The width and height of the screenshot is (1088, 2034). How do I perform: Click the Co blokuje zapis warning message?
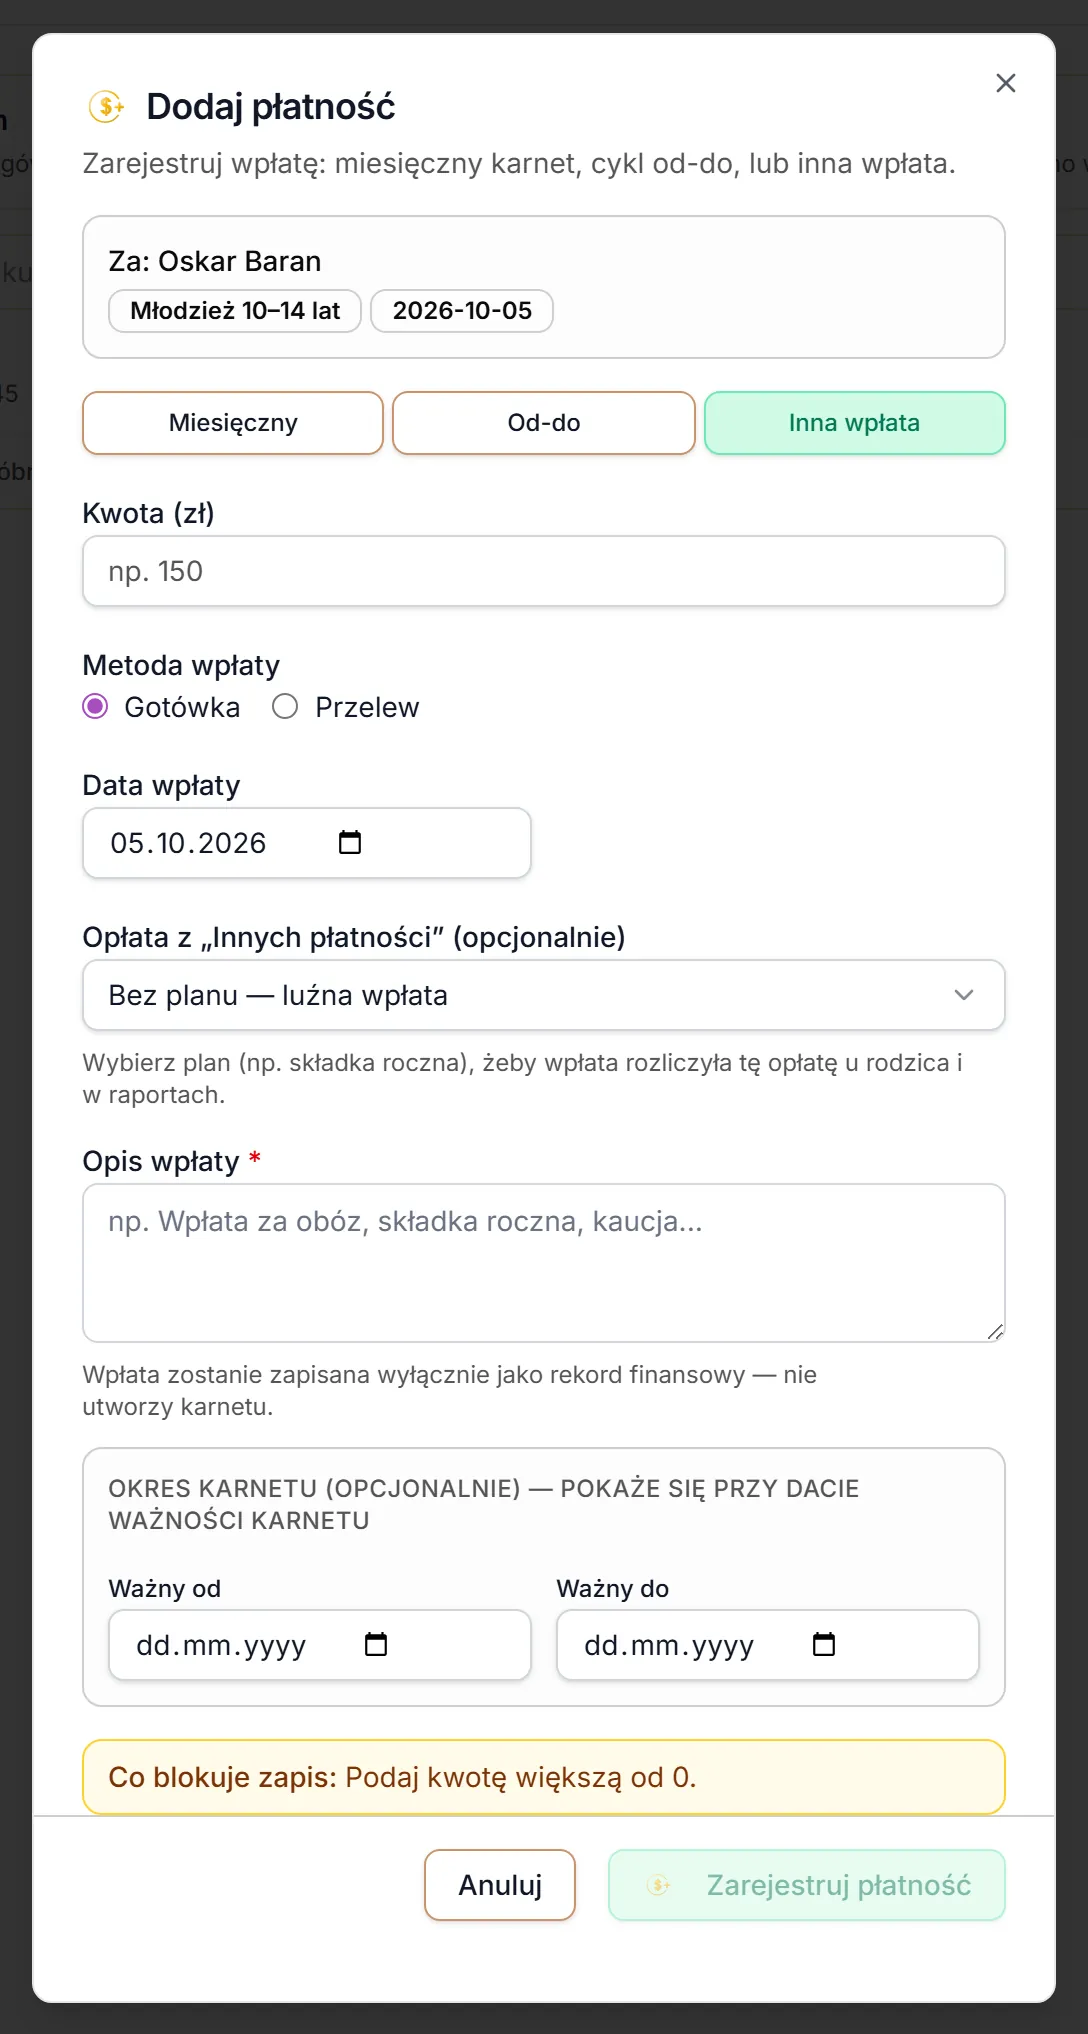coord(544,1777)
